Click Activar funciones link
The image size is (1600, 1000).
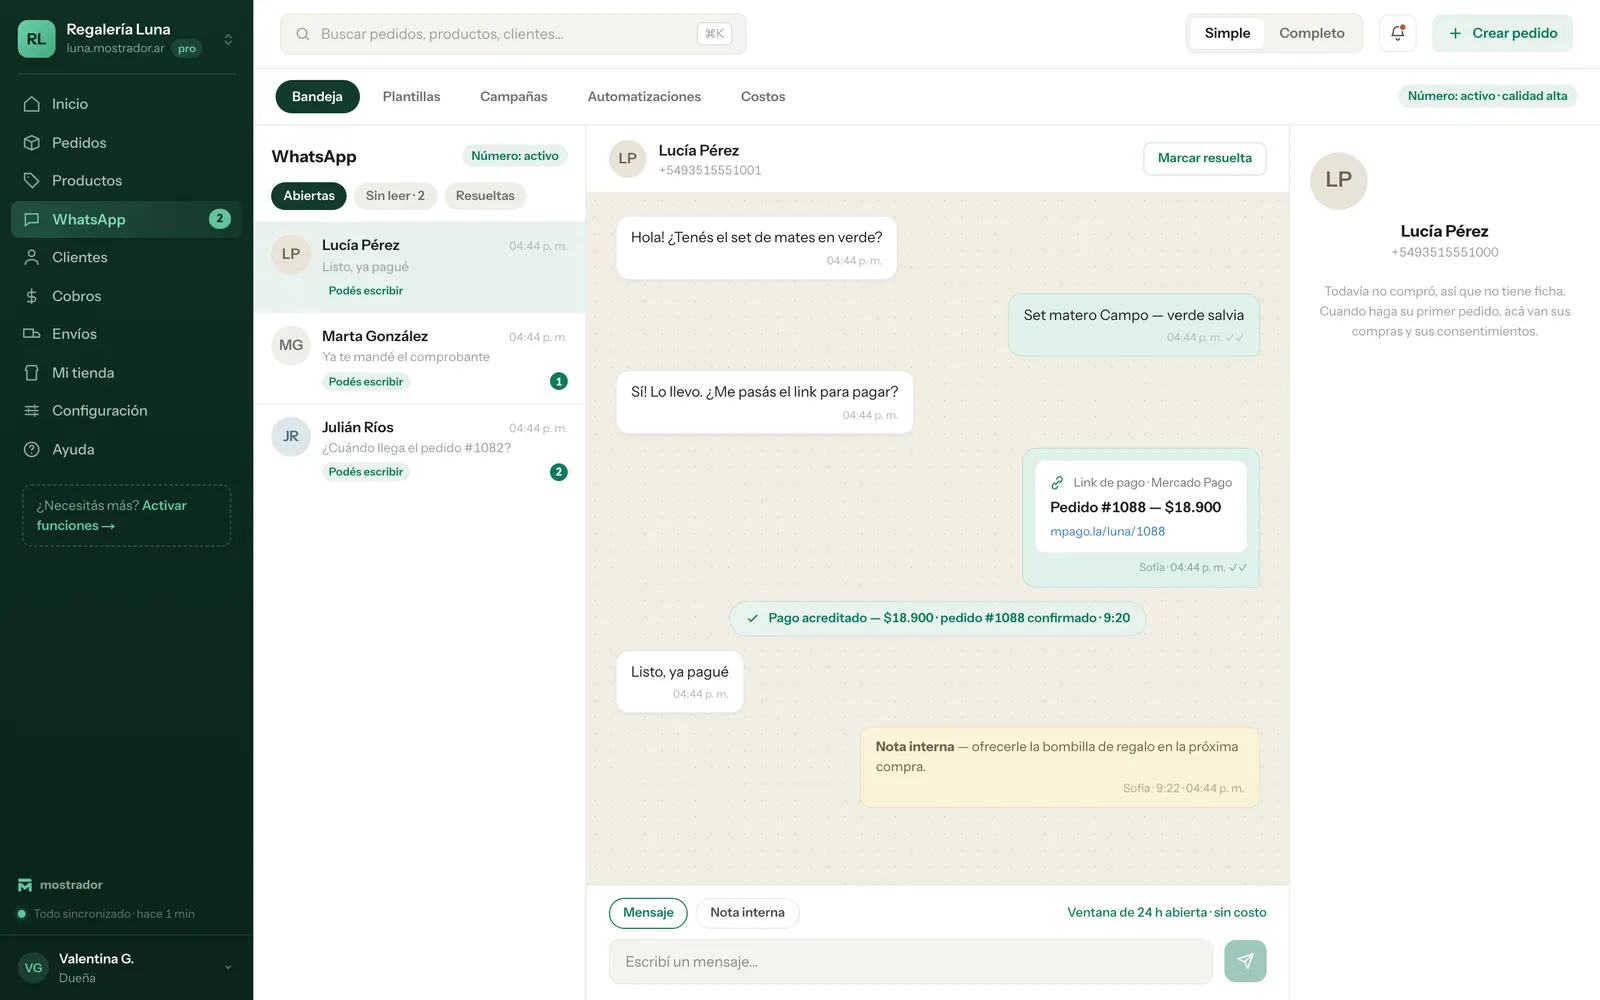[x=111, y=516]
